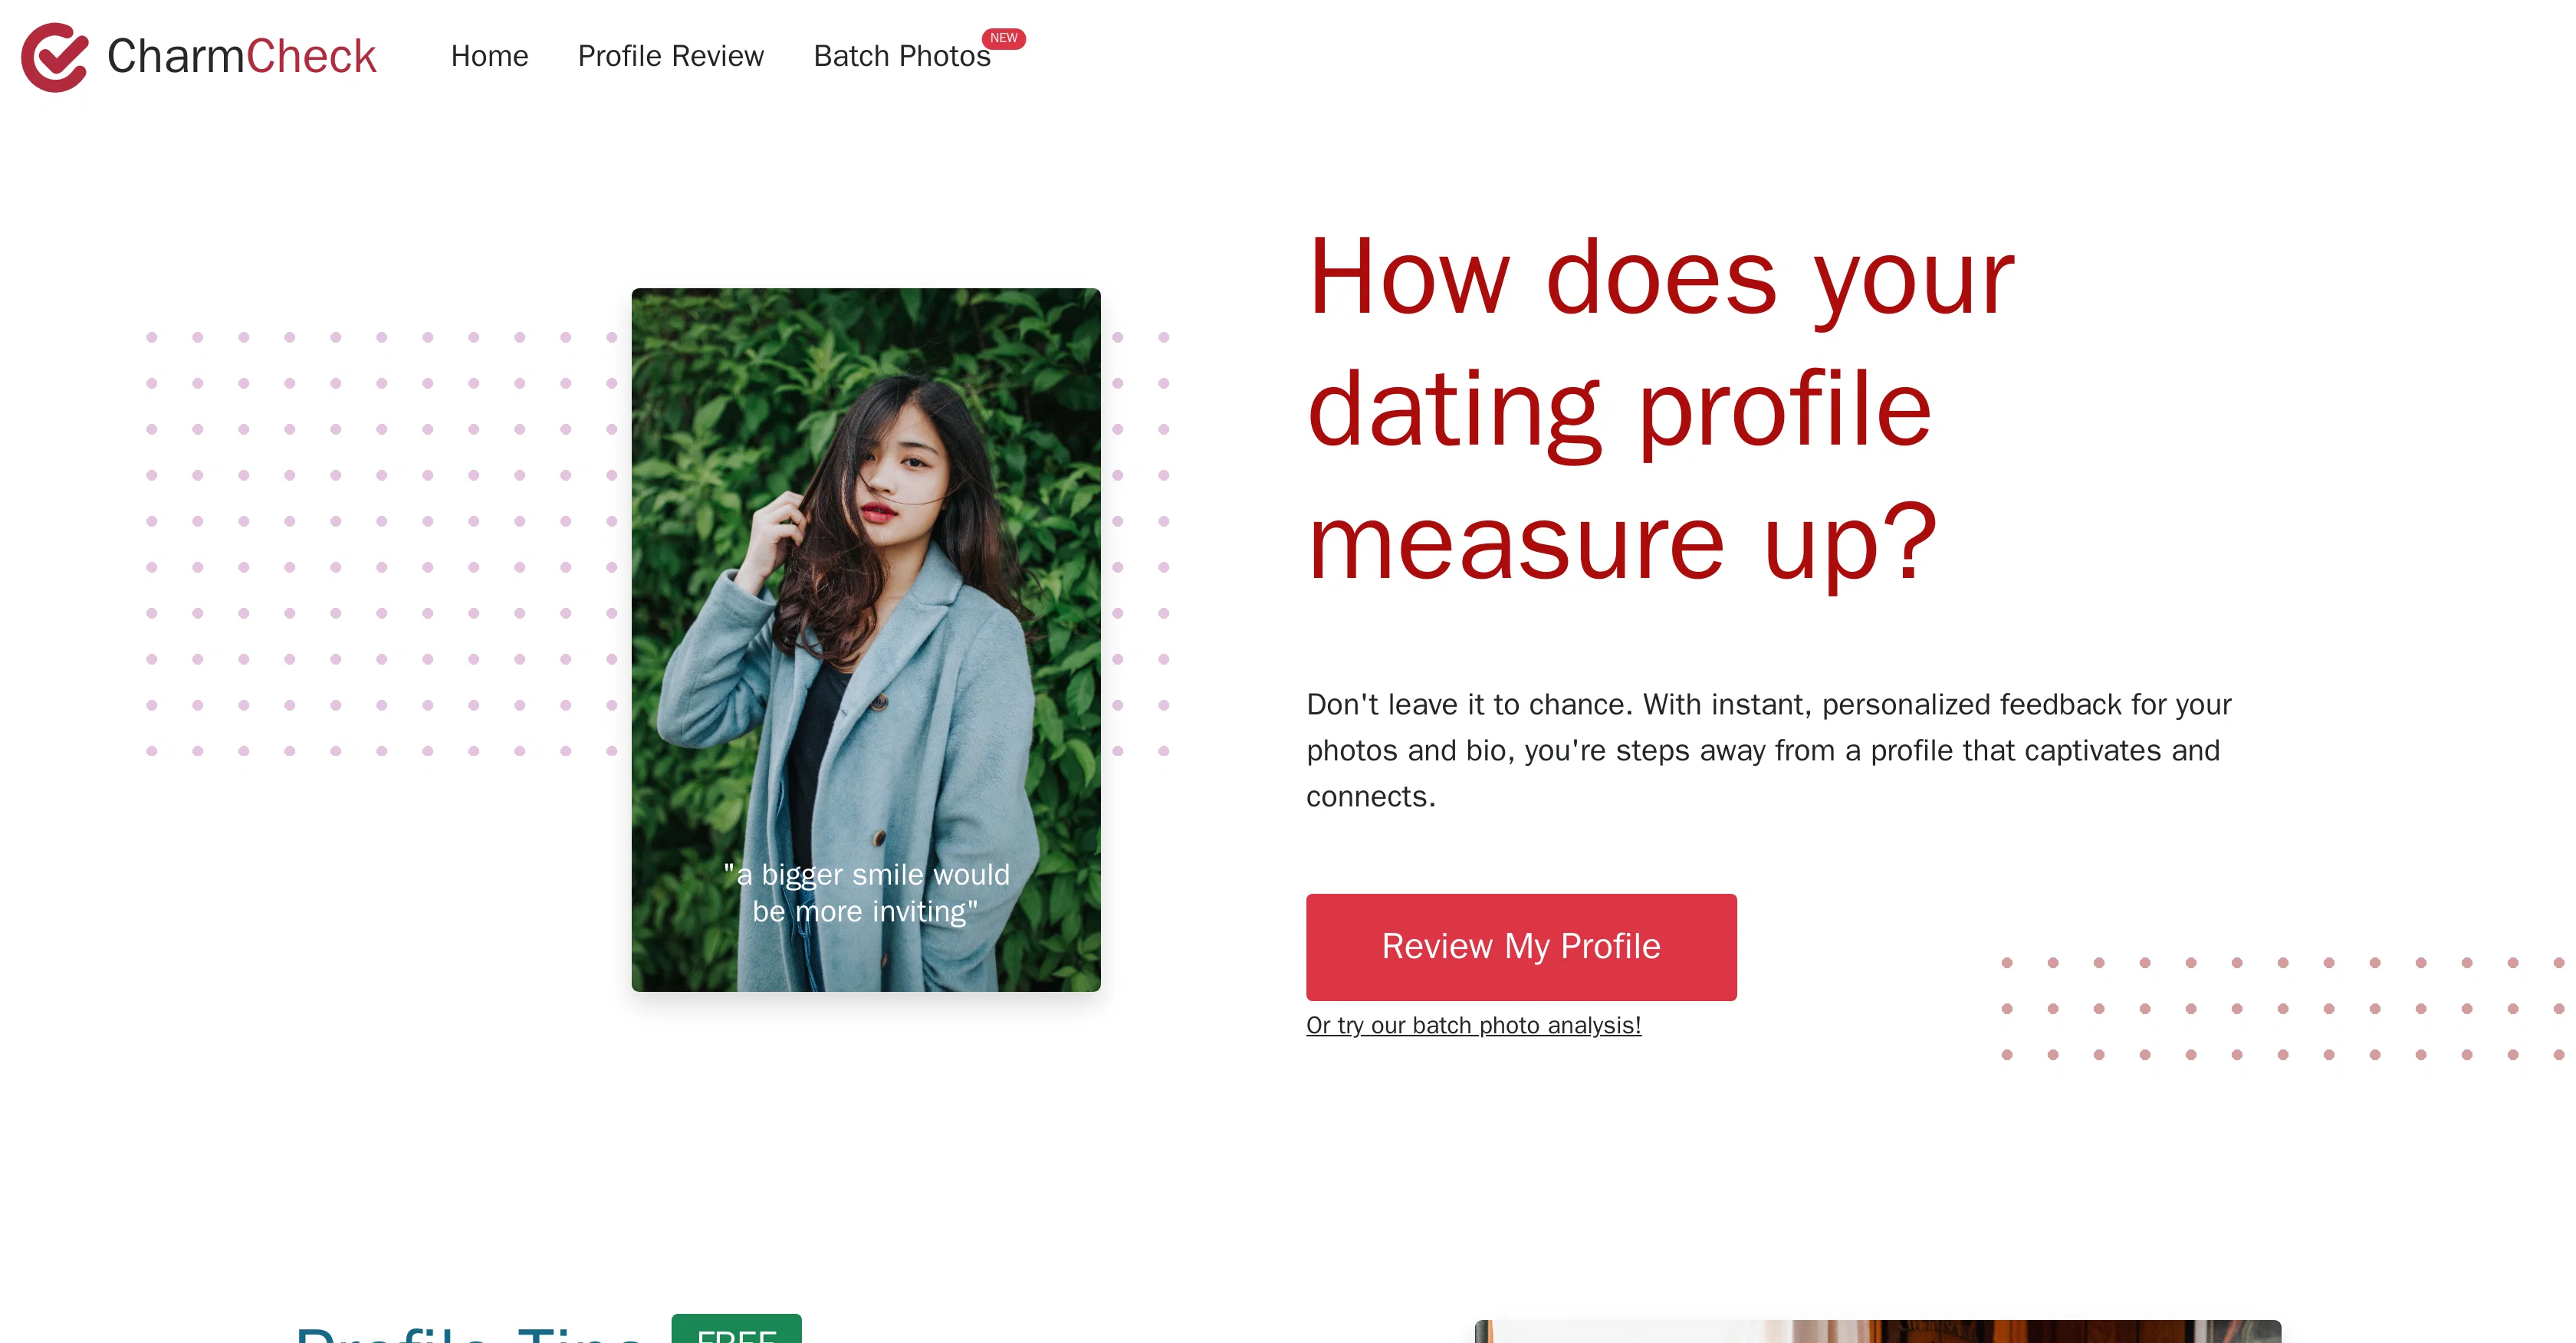
Task: Click the green FREE badge
Action: [736, 1330]
